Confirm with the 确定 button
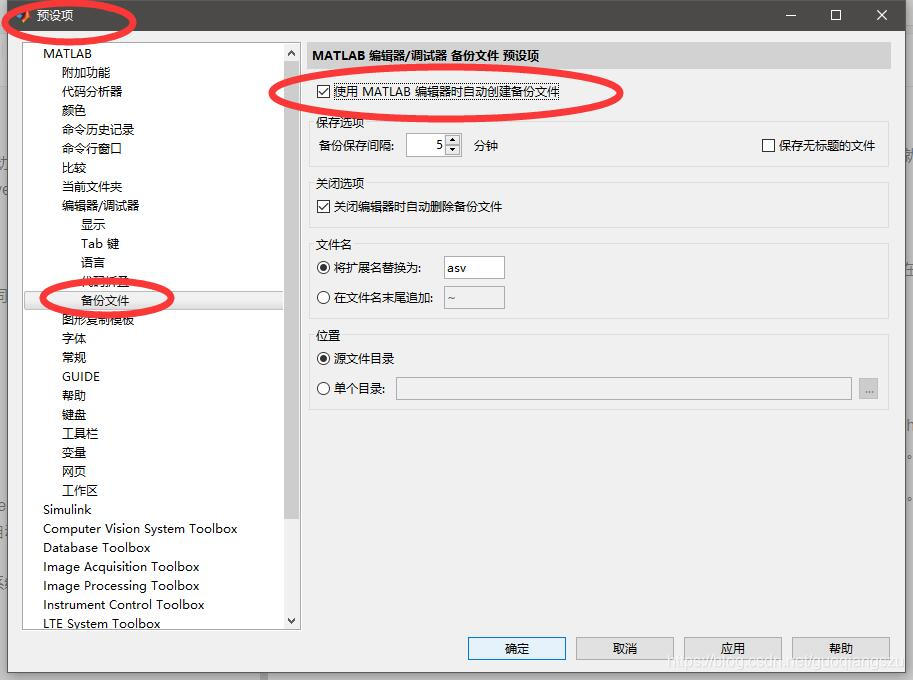 pos(516,649)
